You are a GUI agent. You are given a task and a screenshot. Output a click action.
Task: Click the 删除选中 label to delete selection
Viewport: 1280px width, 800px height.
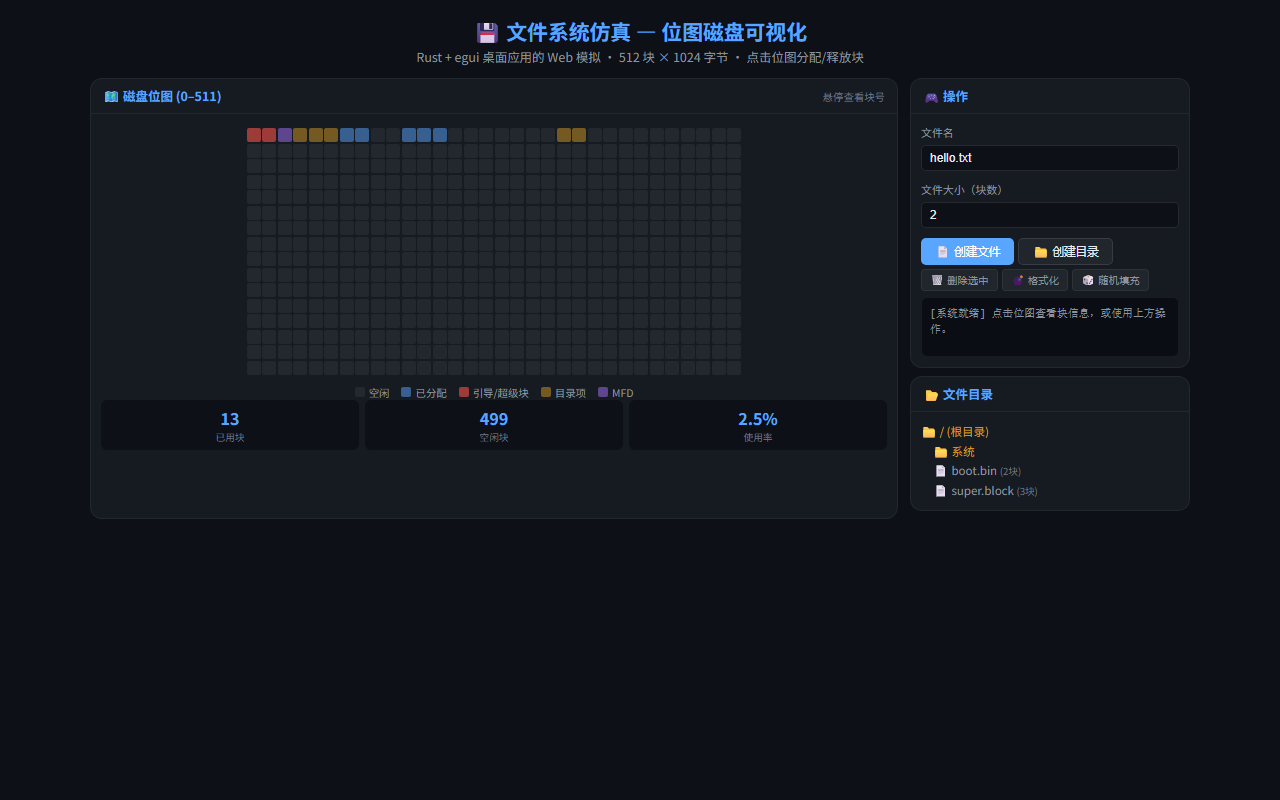point(967,281)
